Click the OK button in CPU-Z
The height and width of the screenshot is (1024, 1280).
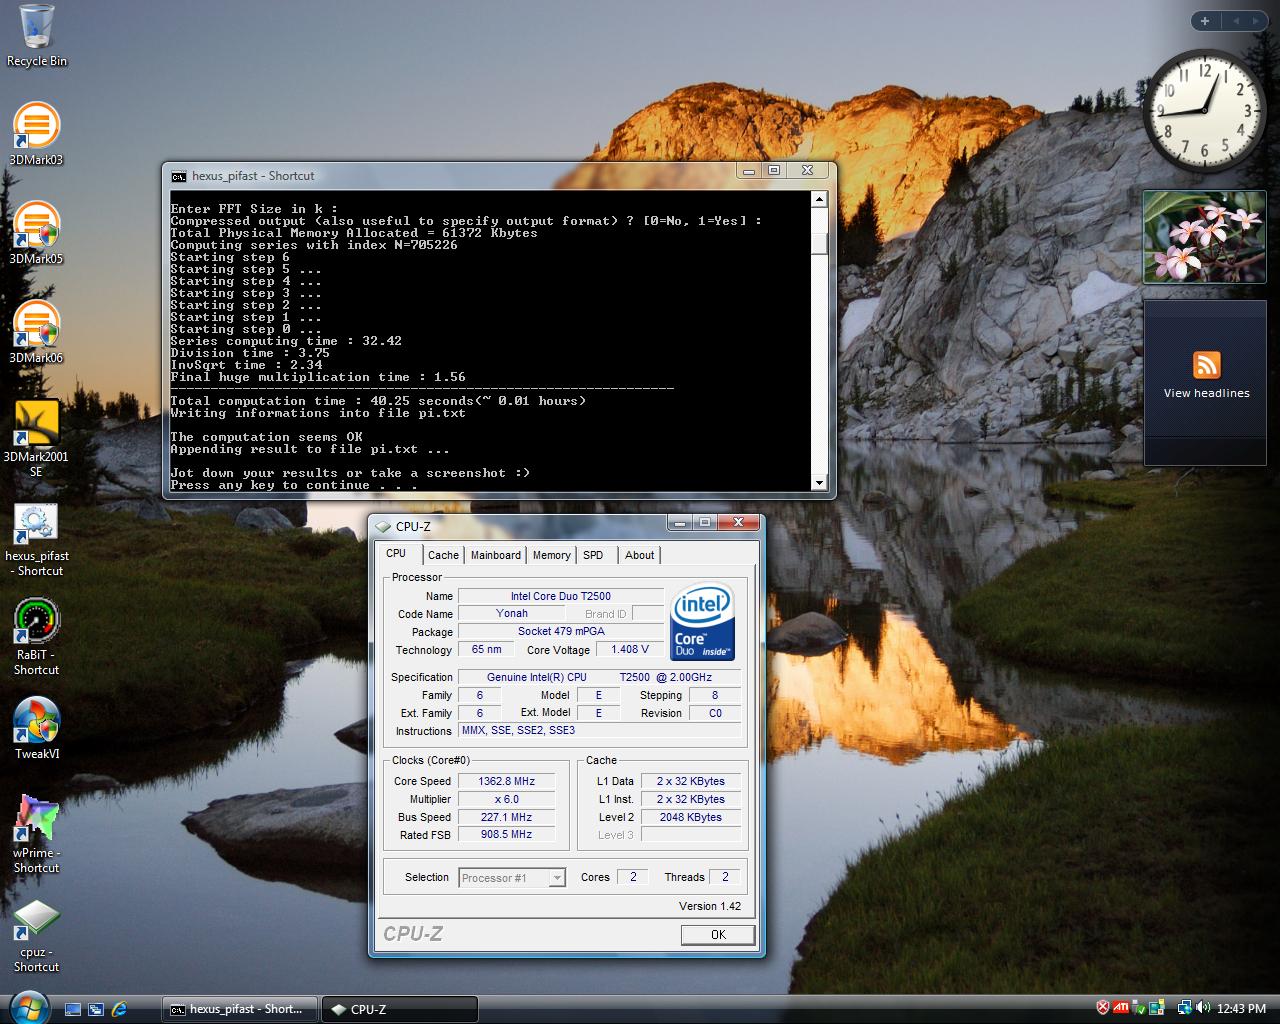tap(718, 934)
